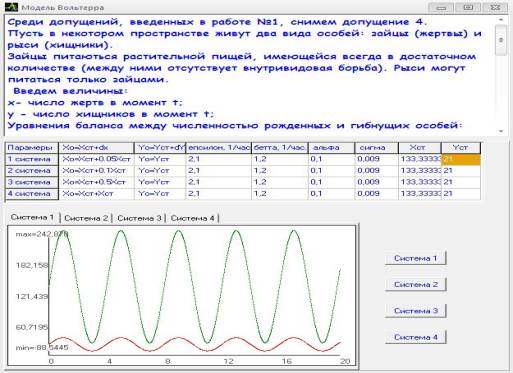Screen dimensions: 513x373
Task: Minimize the Модель Вольтерра window
Action: click(x=440, y=7)
